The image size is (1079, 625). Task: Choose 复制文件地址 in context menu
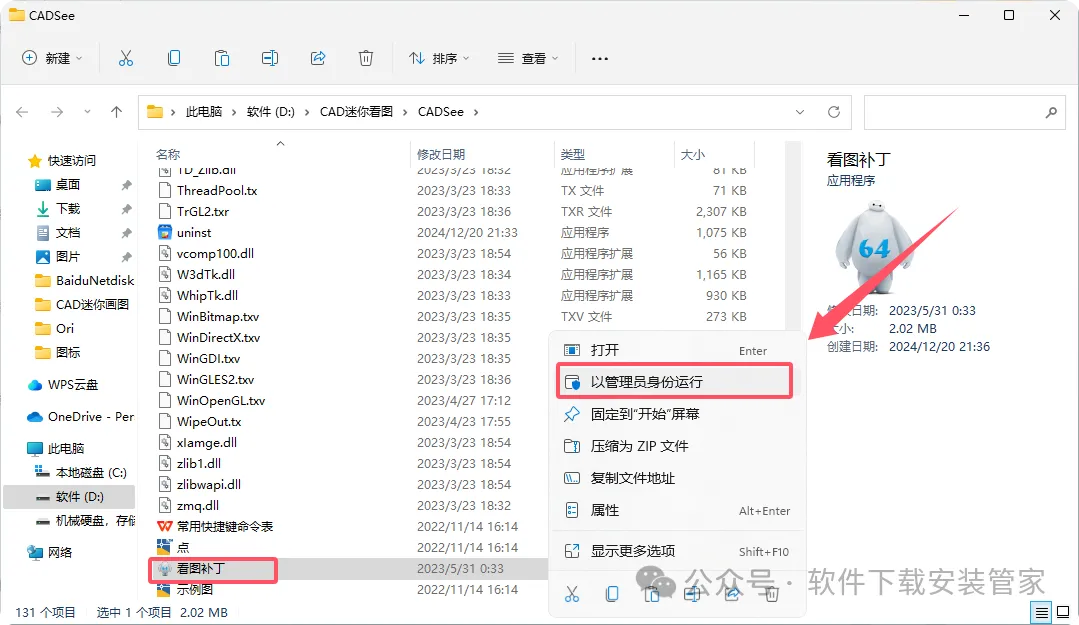pyautogui.click(x=676, y=478)
